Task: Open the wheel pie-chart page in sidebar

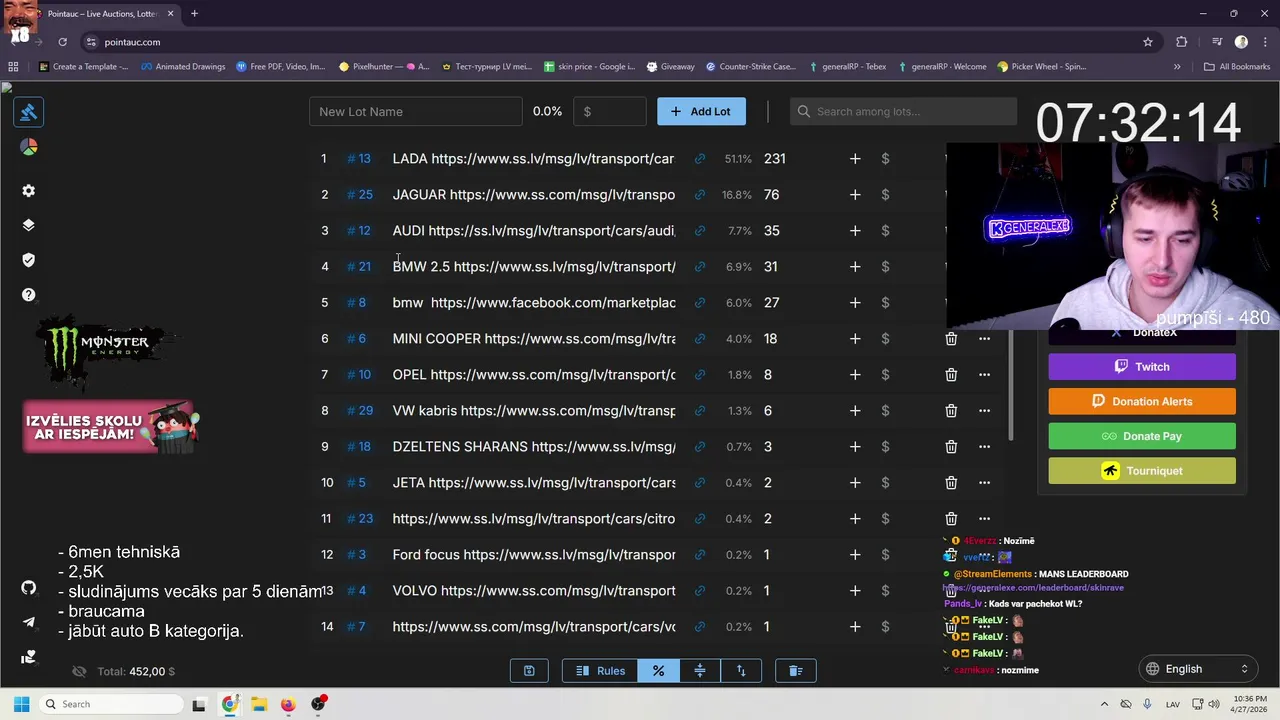Action: pyautogui.click(x=29, y=147)
